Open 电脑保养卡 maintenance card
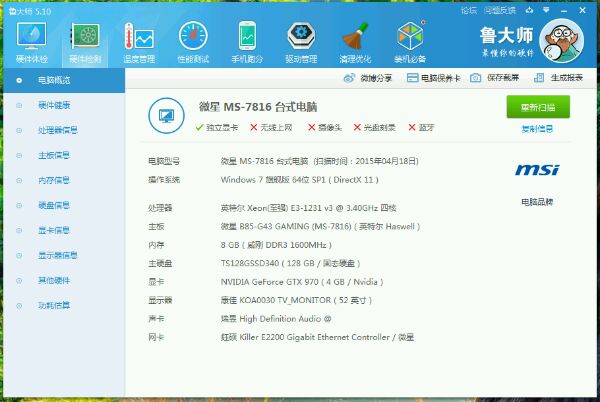The width and height of the screenshot is (600, 402). pos(434,78)
